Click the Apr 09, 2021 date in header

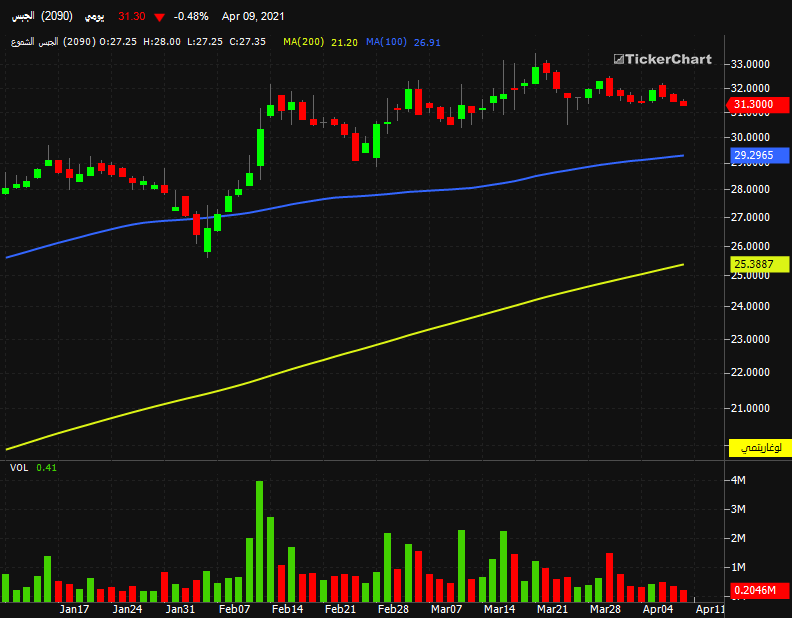[253, 17]
